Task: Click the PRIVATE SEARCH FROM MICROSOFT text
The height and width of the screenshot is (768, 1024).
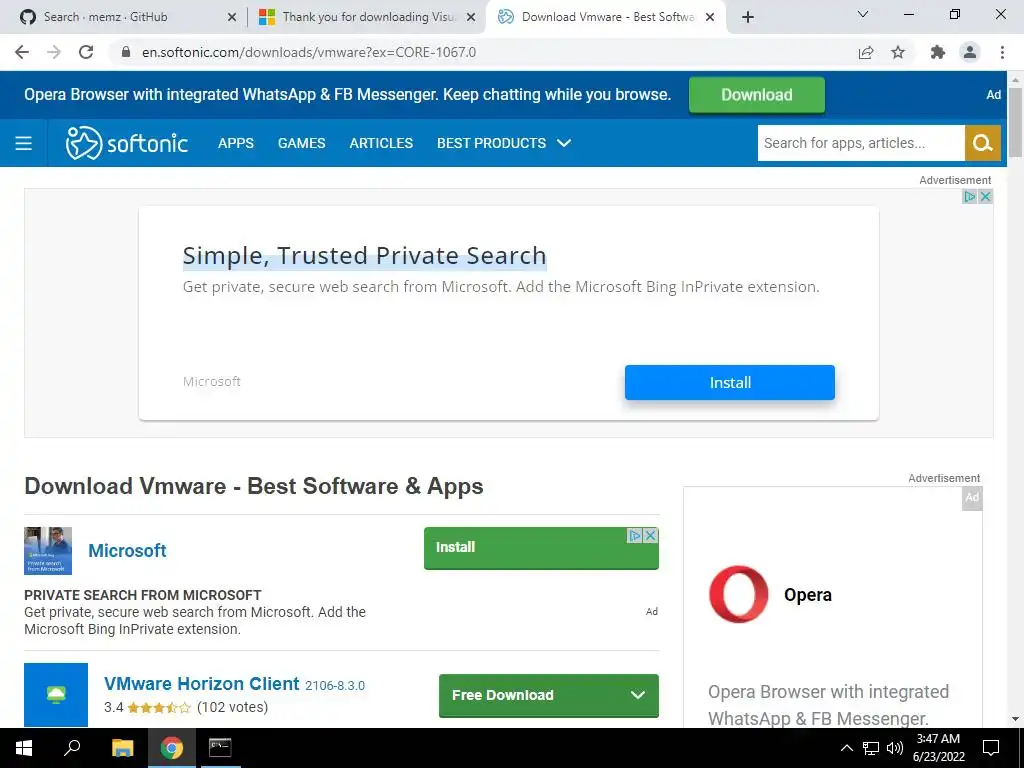Action: coord(142,595)
